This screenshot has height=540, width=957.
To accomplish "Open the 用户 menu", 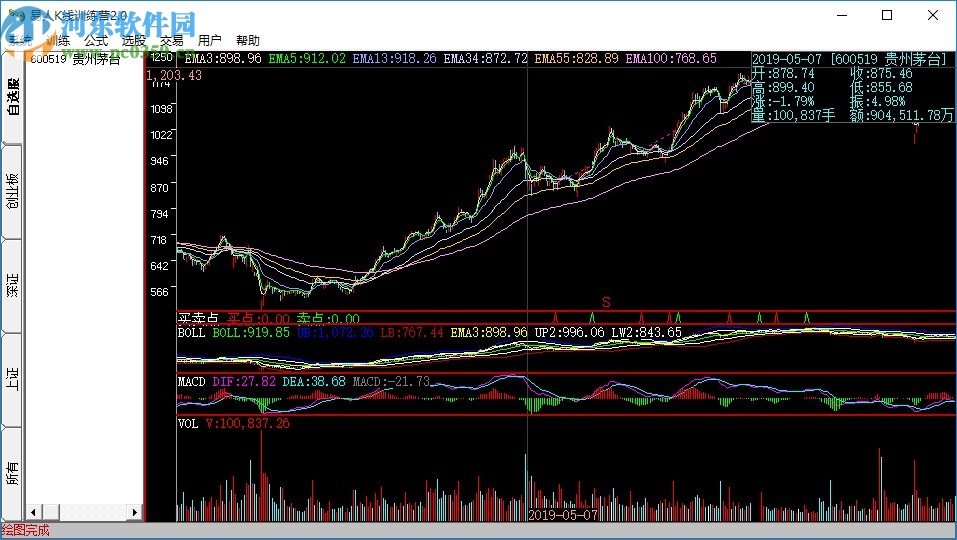I will pyautogui.click(x=209, y=40).
